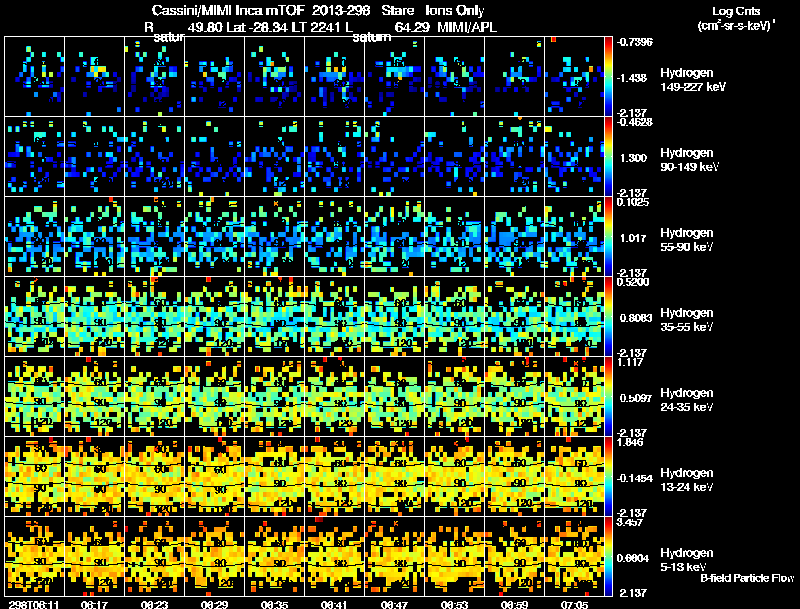Image resolution: width=800 pixels, height=609 pixels.
Task: Click the MIMI/APL header text
Action: click(x=467, y=27)
